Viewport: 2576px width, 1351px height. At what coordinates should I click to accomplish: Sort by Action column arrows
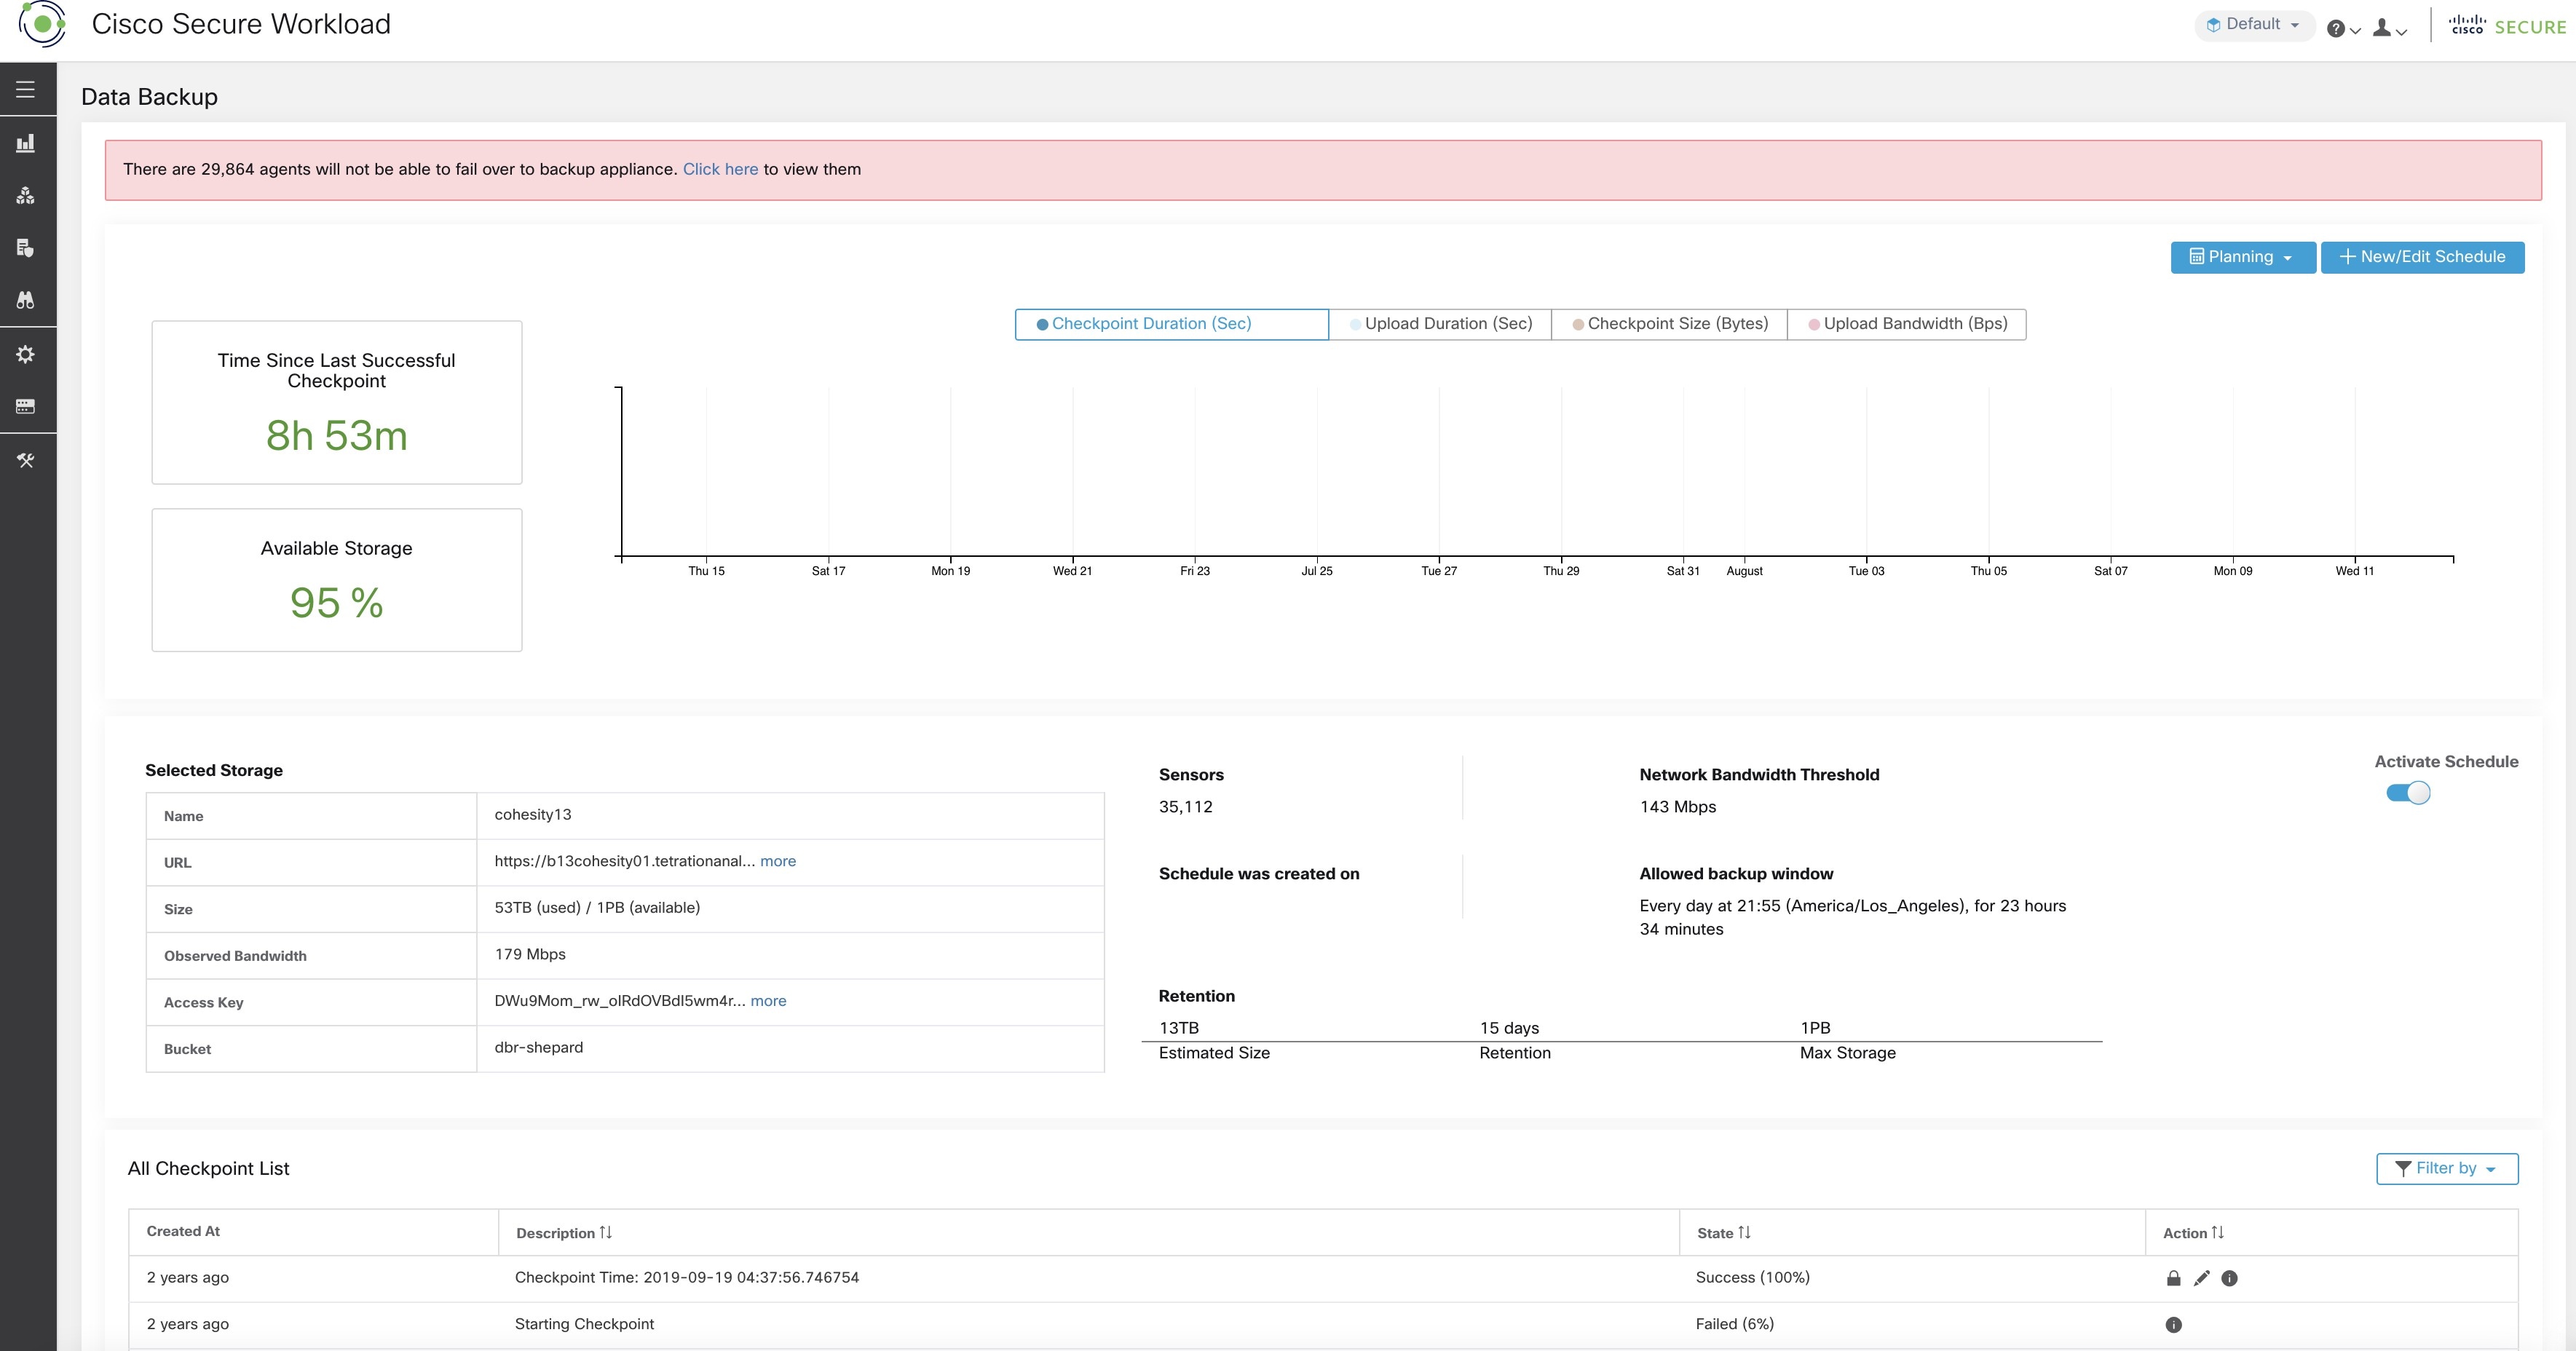tap(2218, 1233)
